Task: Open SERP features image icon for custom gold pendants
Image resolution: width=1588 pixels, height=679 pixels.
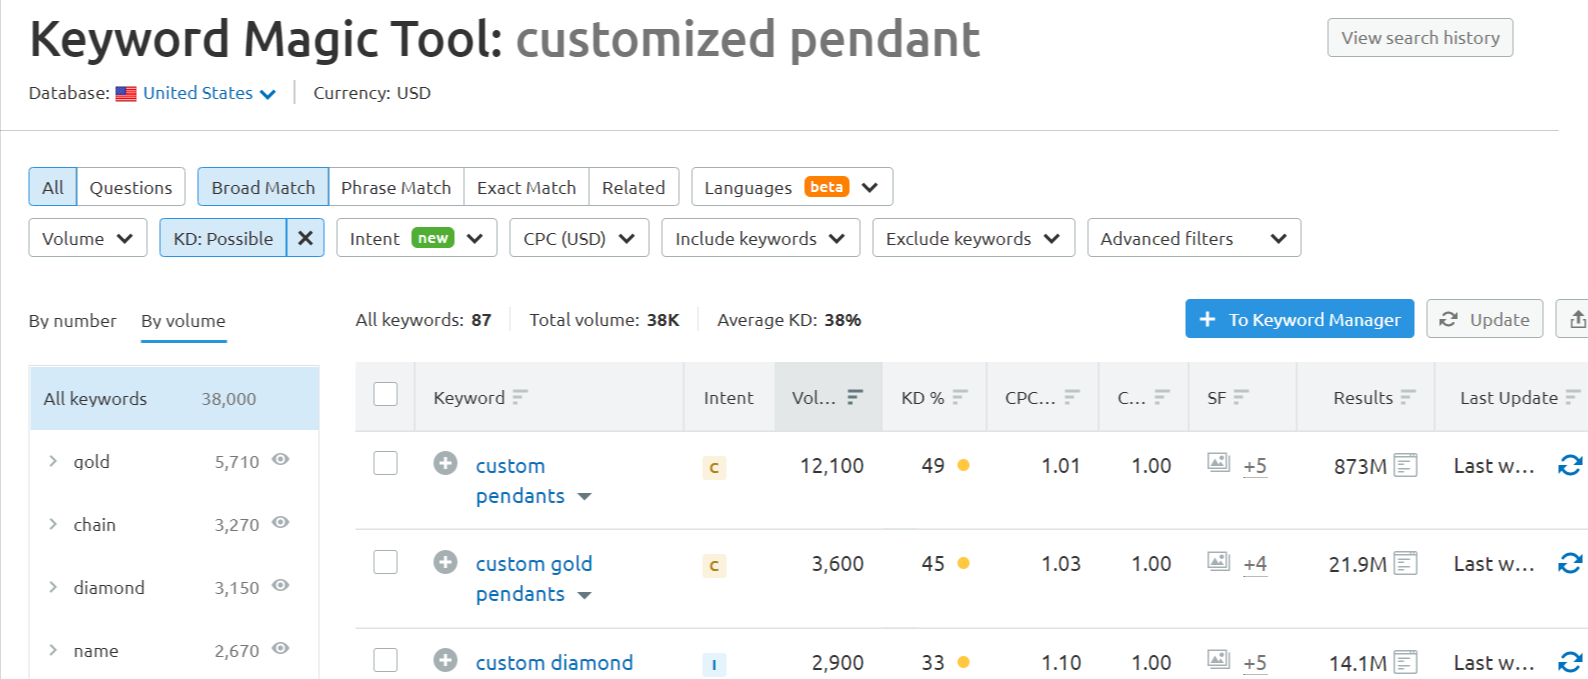Action: coord(1218,561)
